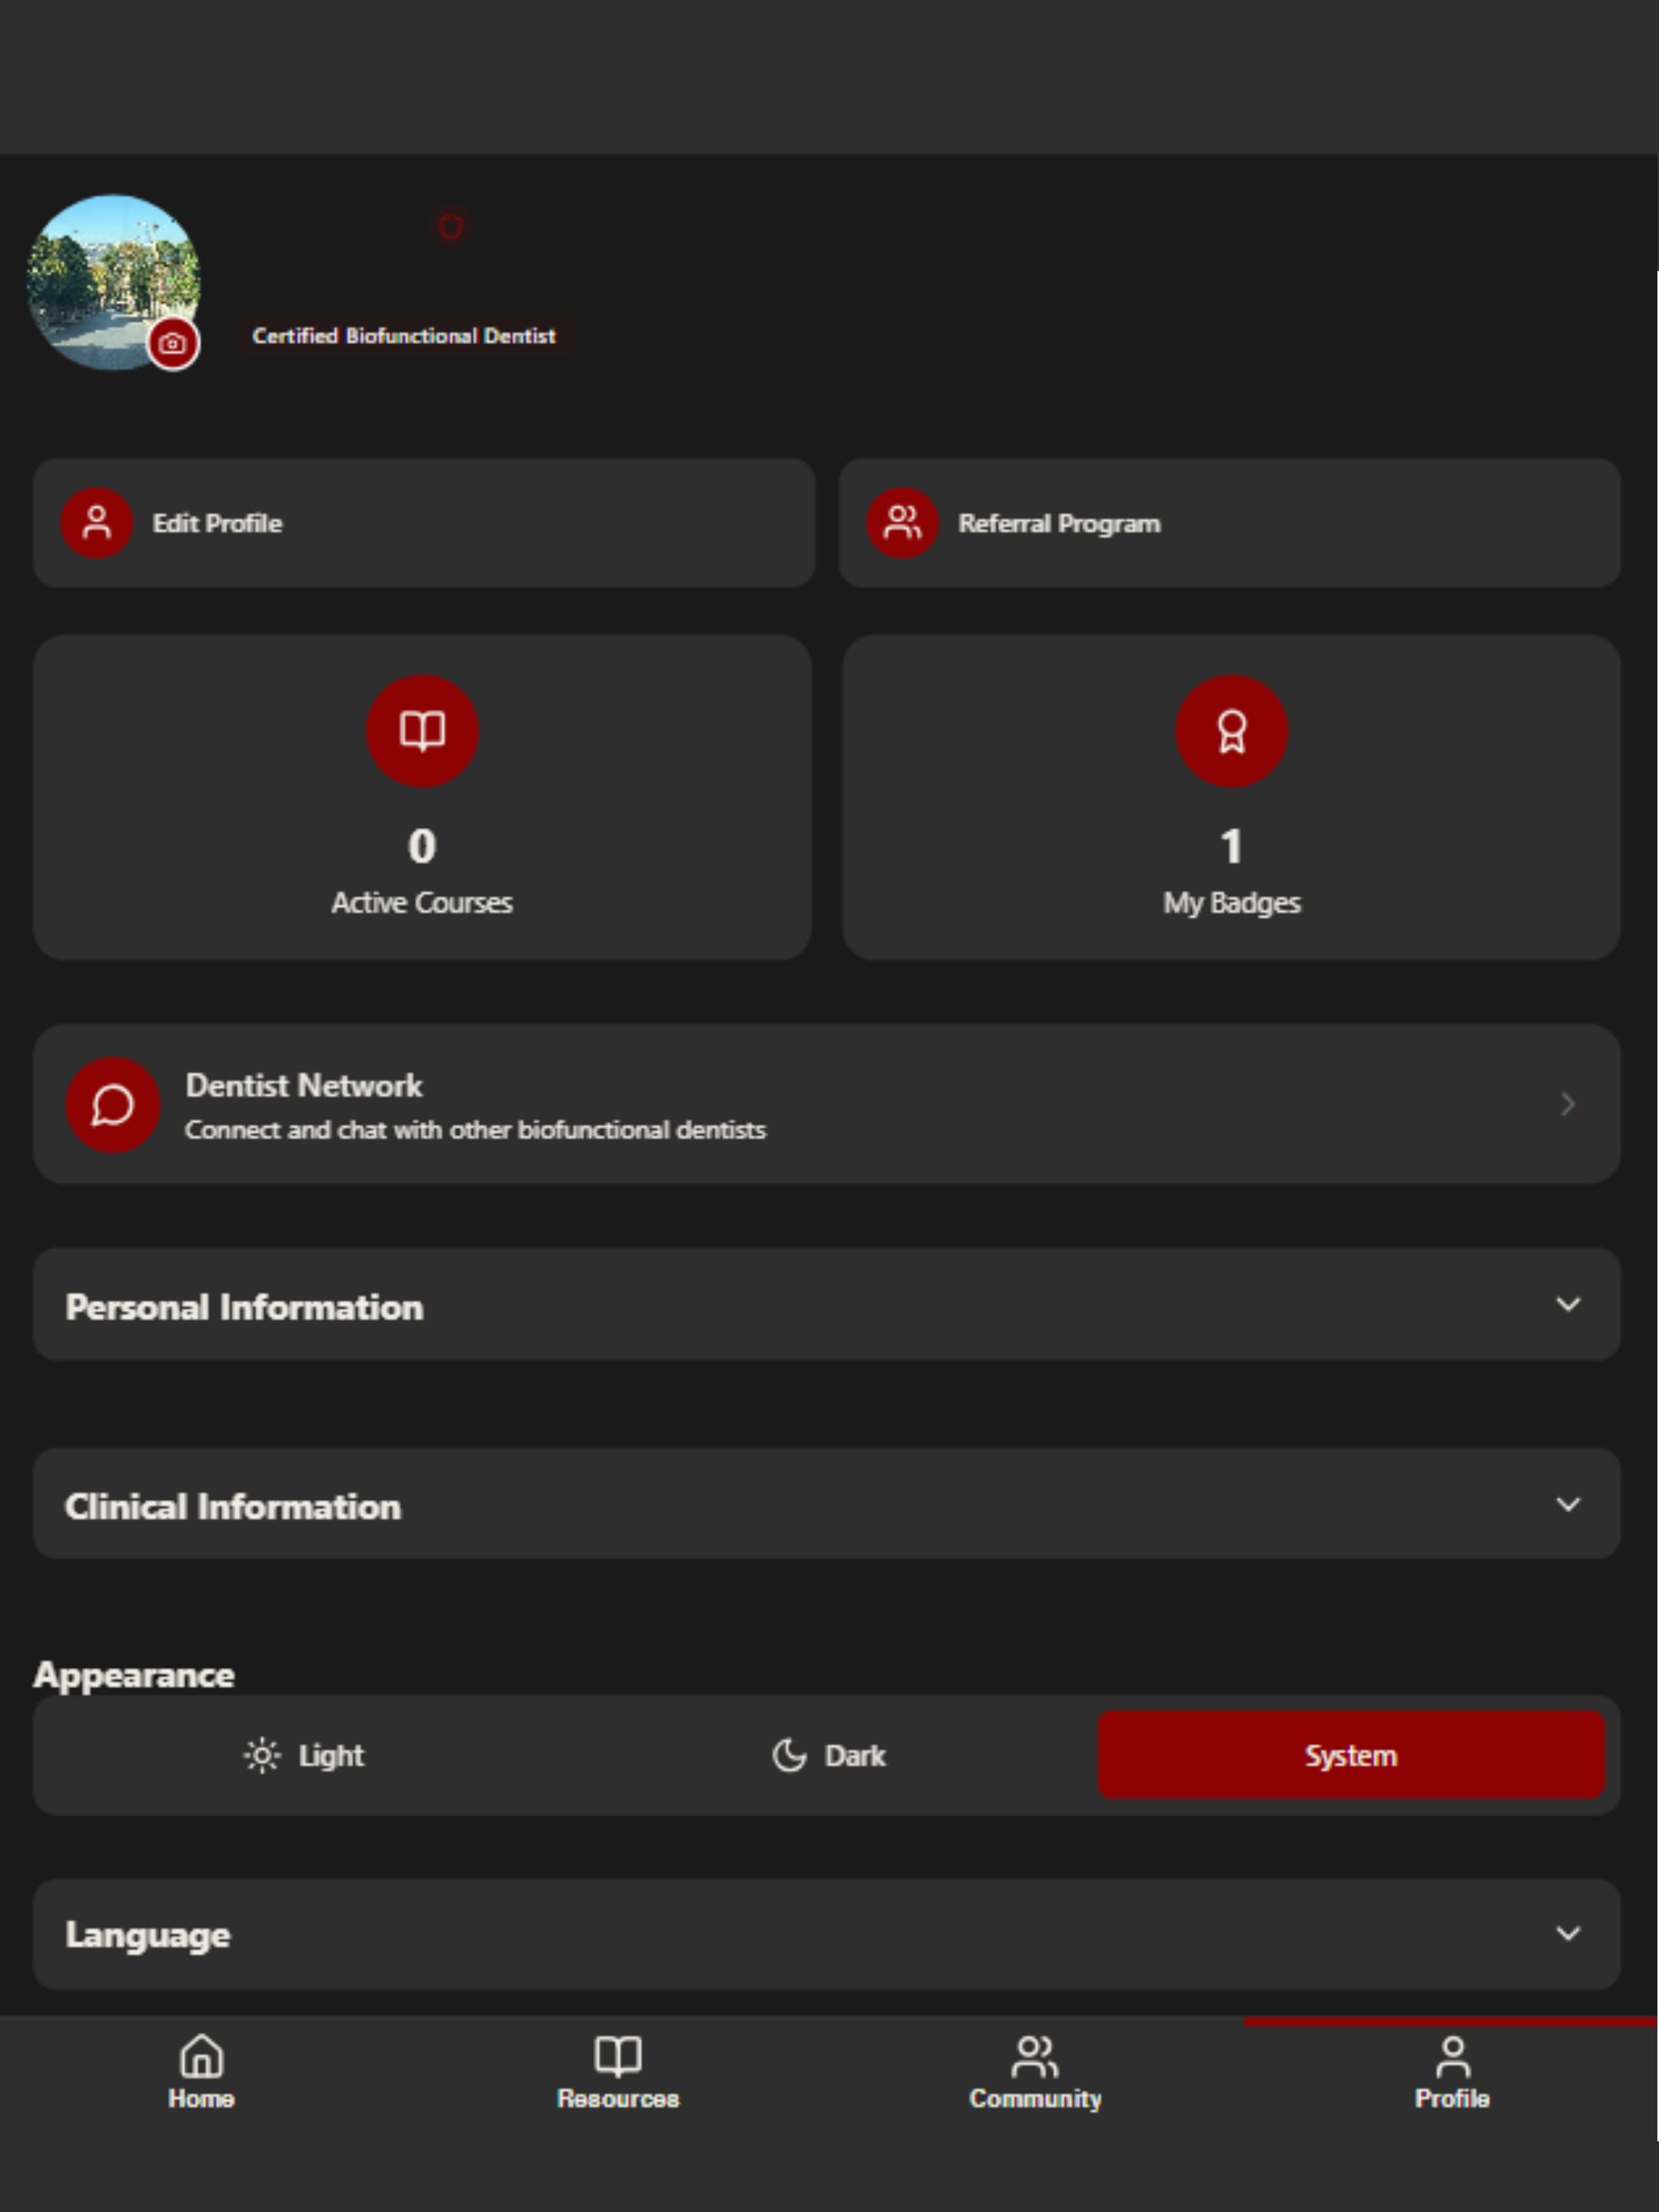Open the My Badges ribbon icon
1659x2212 pixels.
(1231, 731)
